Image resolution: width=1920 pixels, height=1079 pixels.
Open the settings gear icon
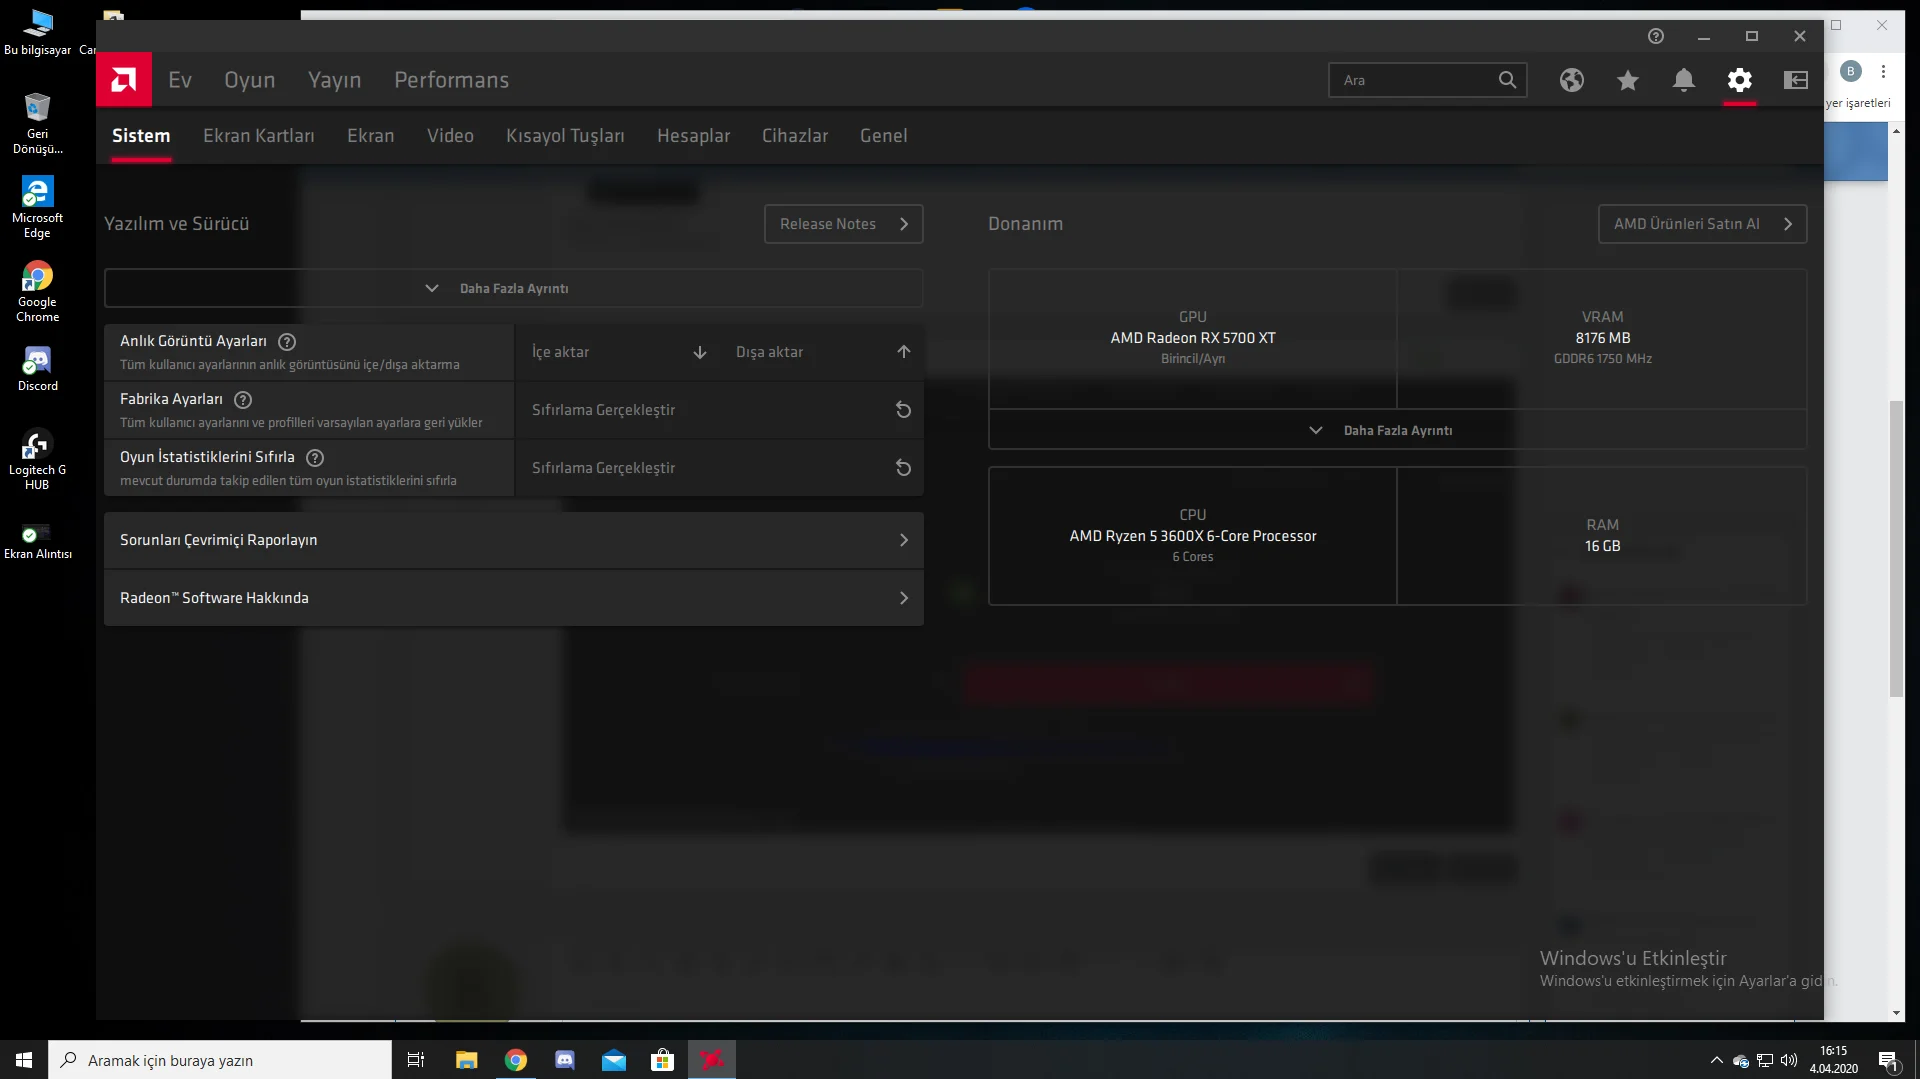click(x=1740, y=80)
